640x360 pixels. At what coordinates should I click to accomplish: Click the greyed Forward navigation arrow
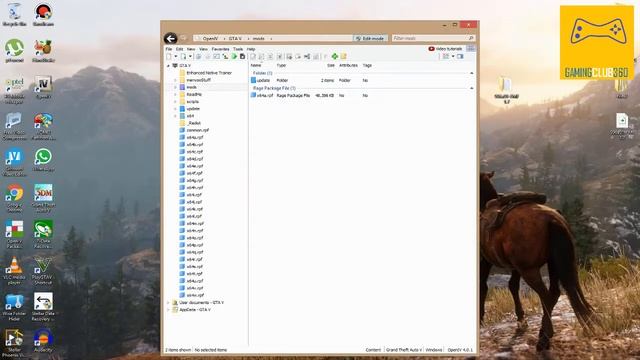184,38
